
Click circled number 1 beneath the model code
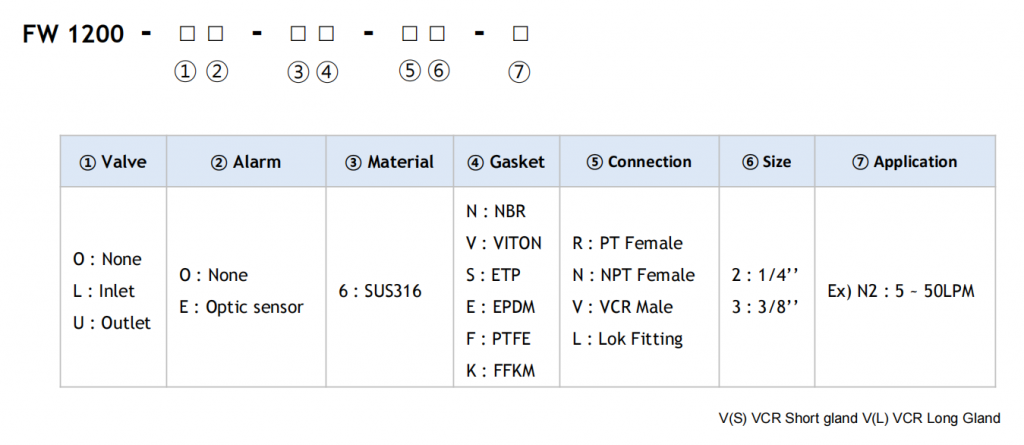click(185, 72)
